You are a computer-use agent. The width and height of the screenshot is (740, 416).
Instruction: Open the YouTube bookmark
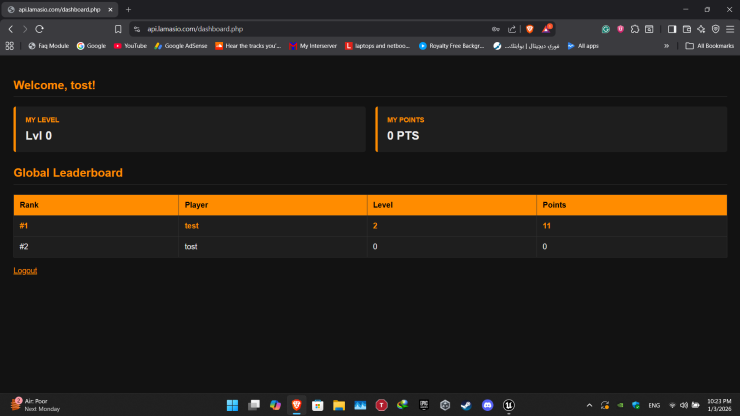coord(130,45)
